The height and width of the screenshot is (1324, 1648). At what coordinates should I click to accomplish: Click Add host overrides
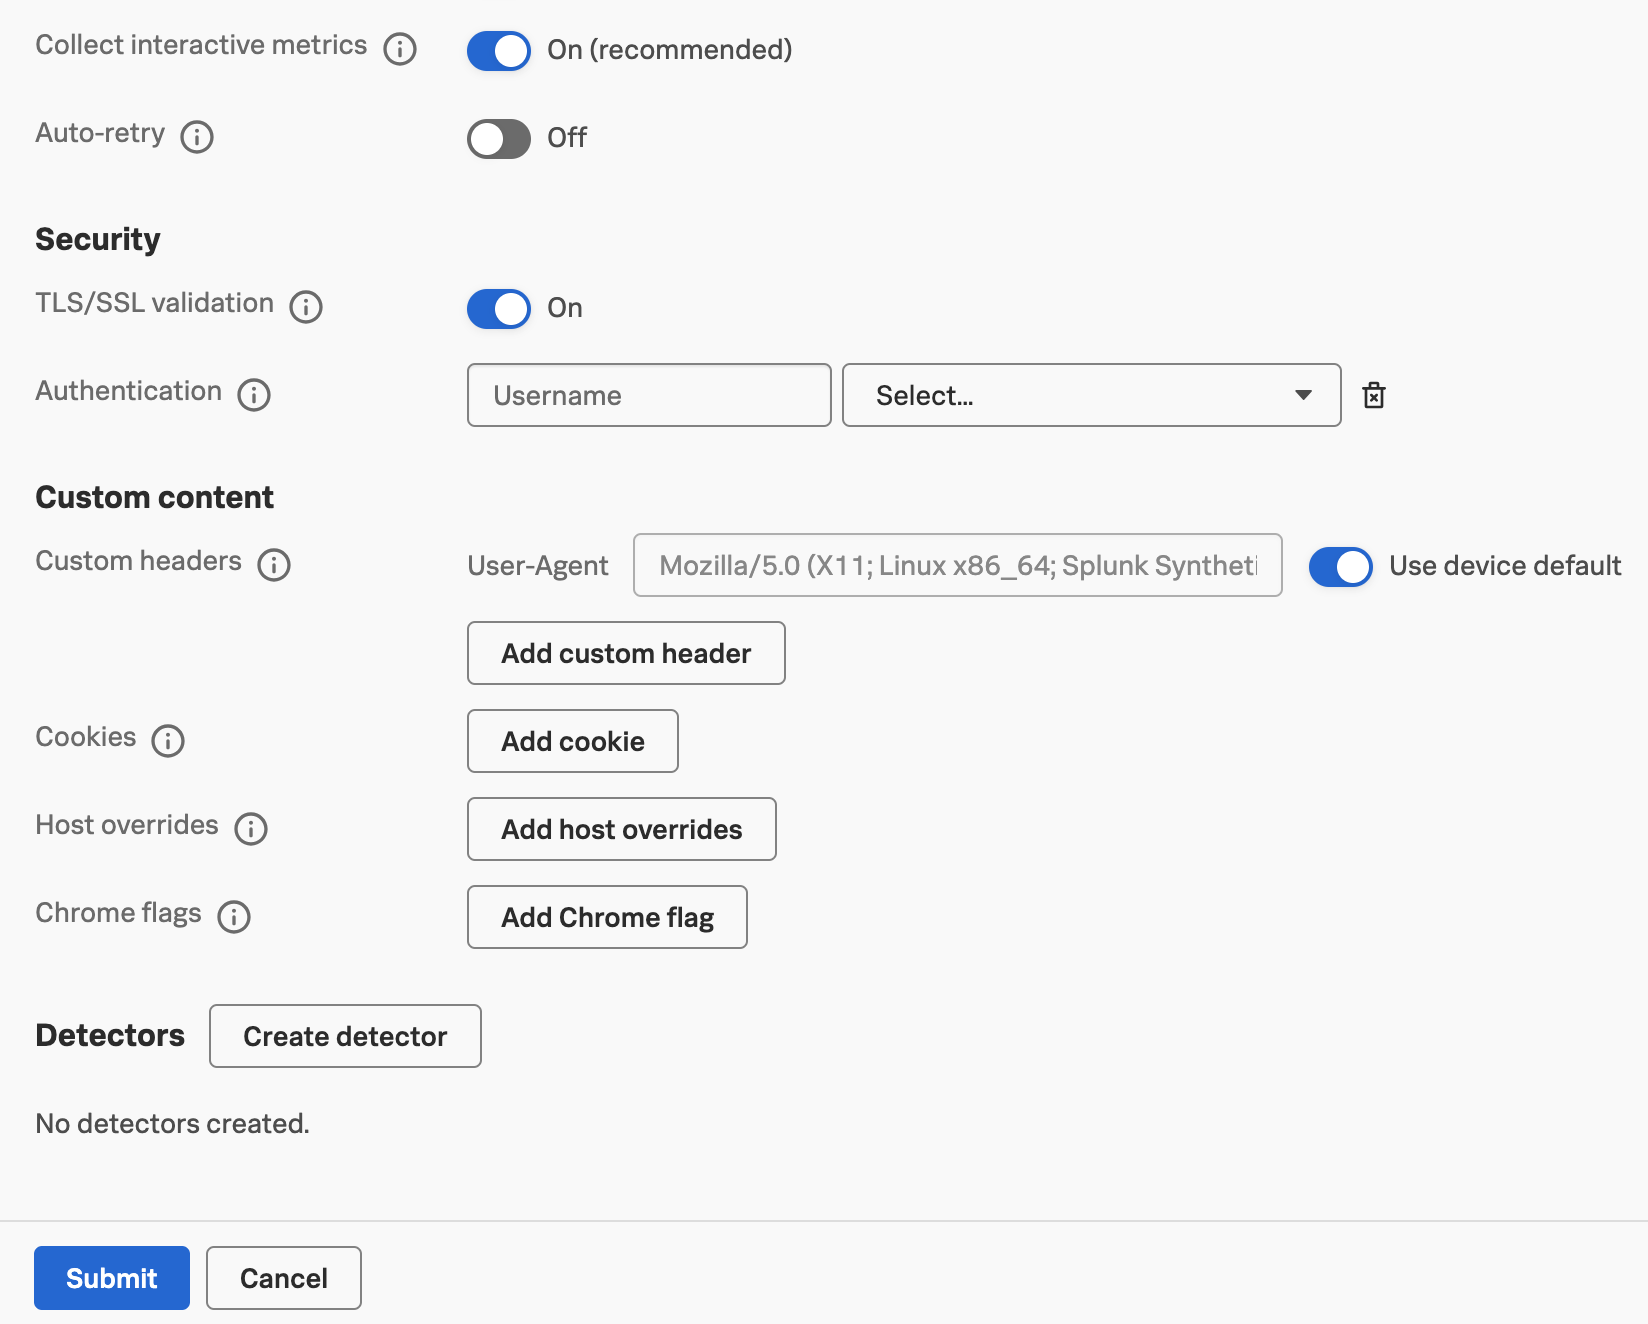pos(621,829)
